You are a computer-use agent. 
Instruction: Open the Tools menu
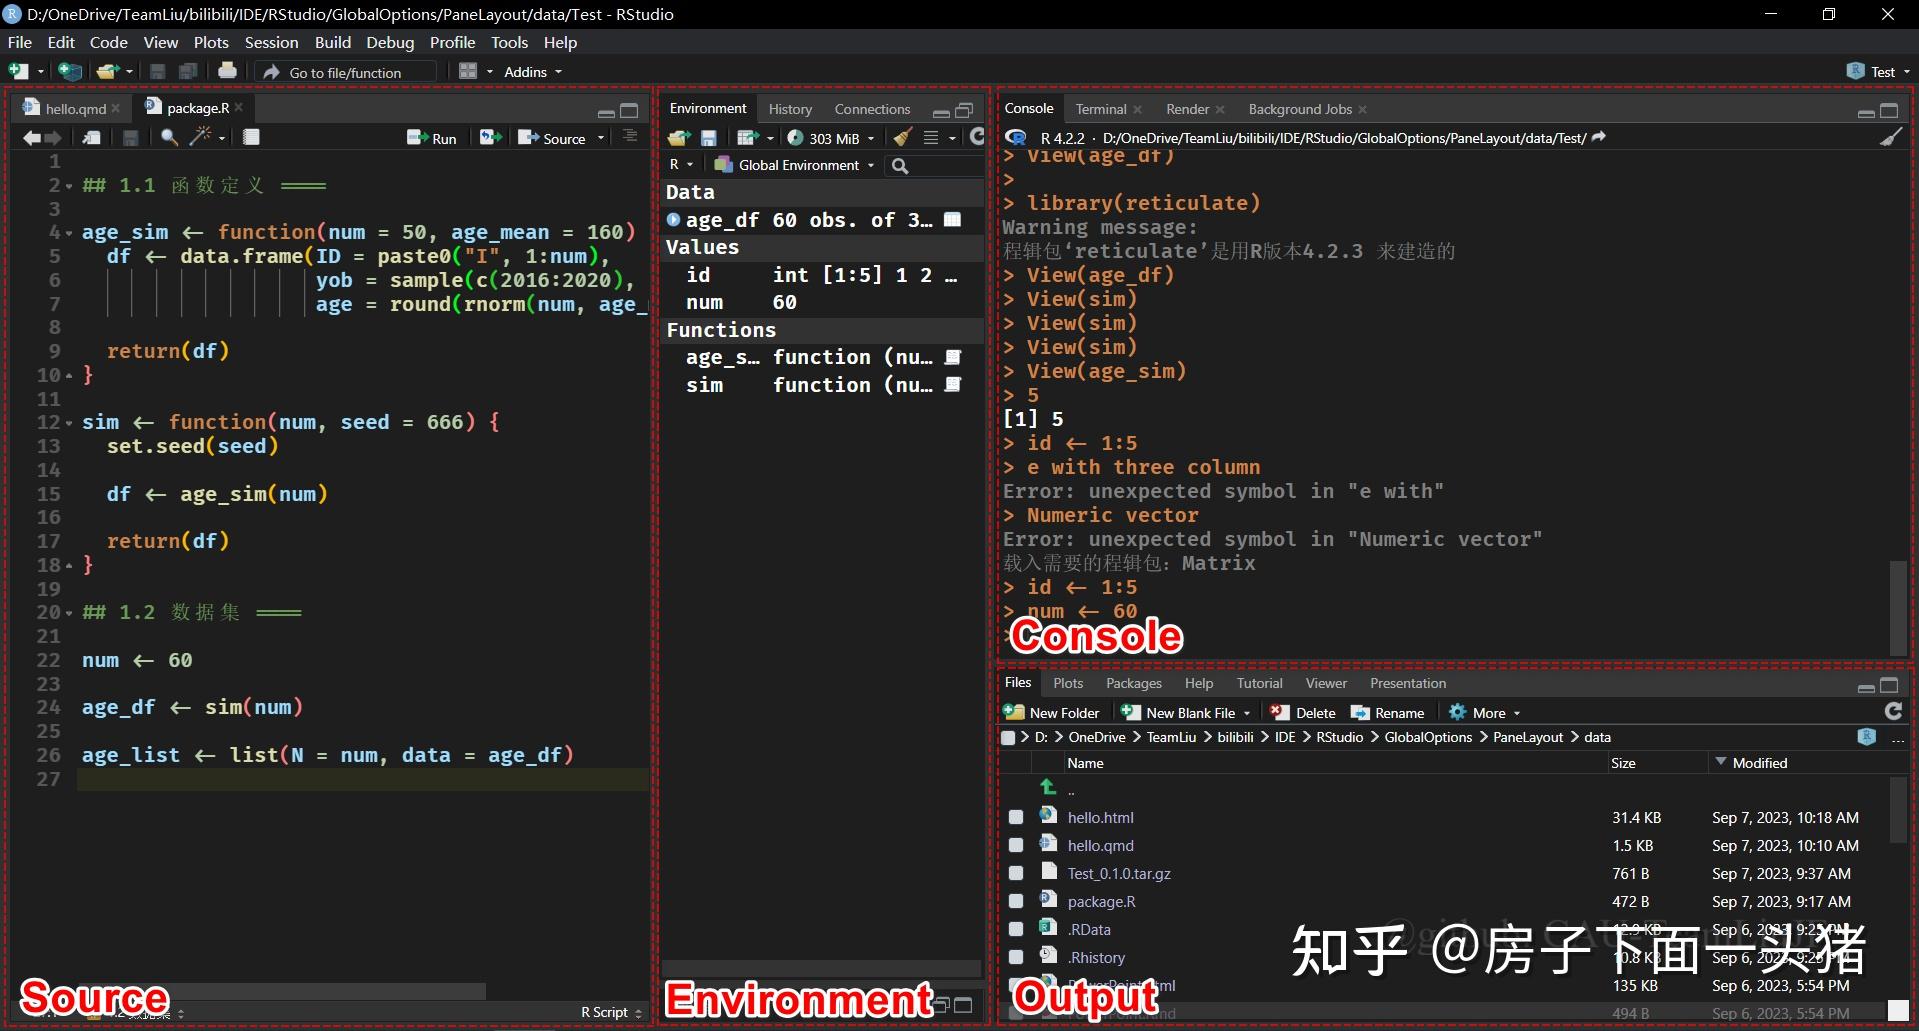[509, 42]
